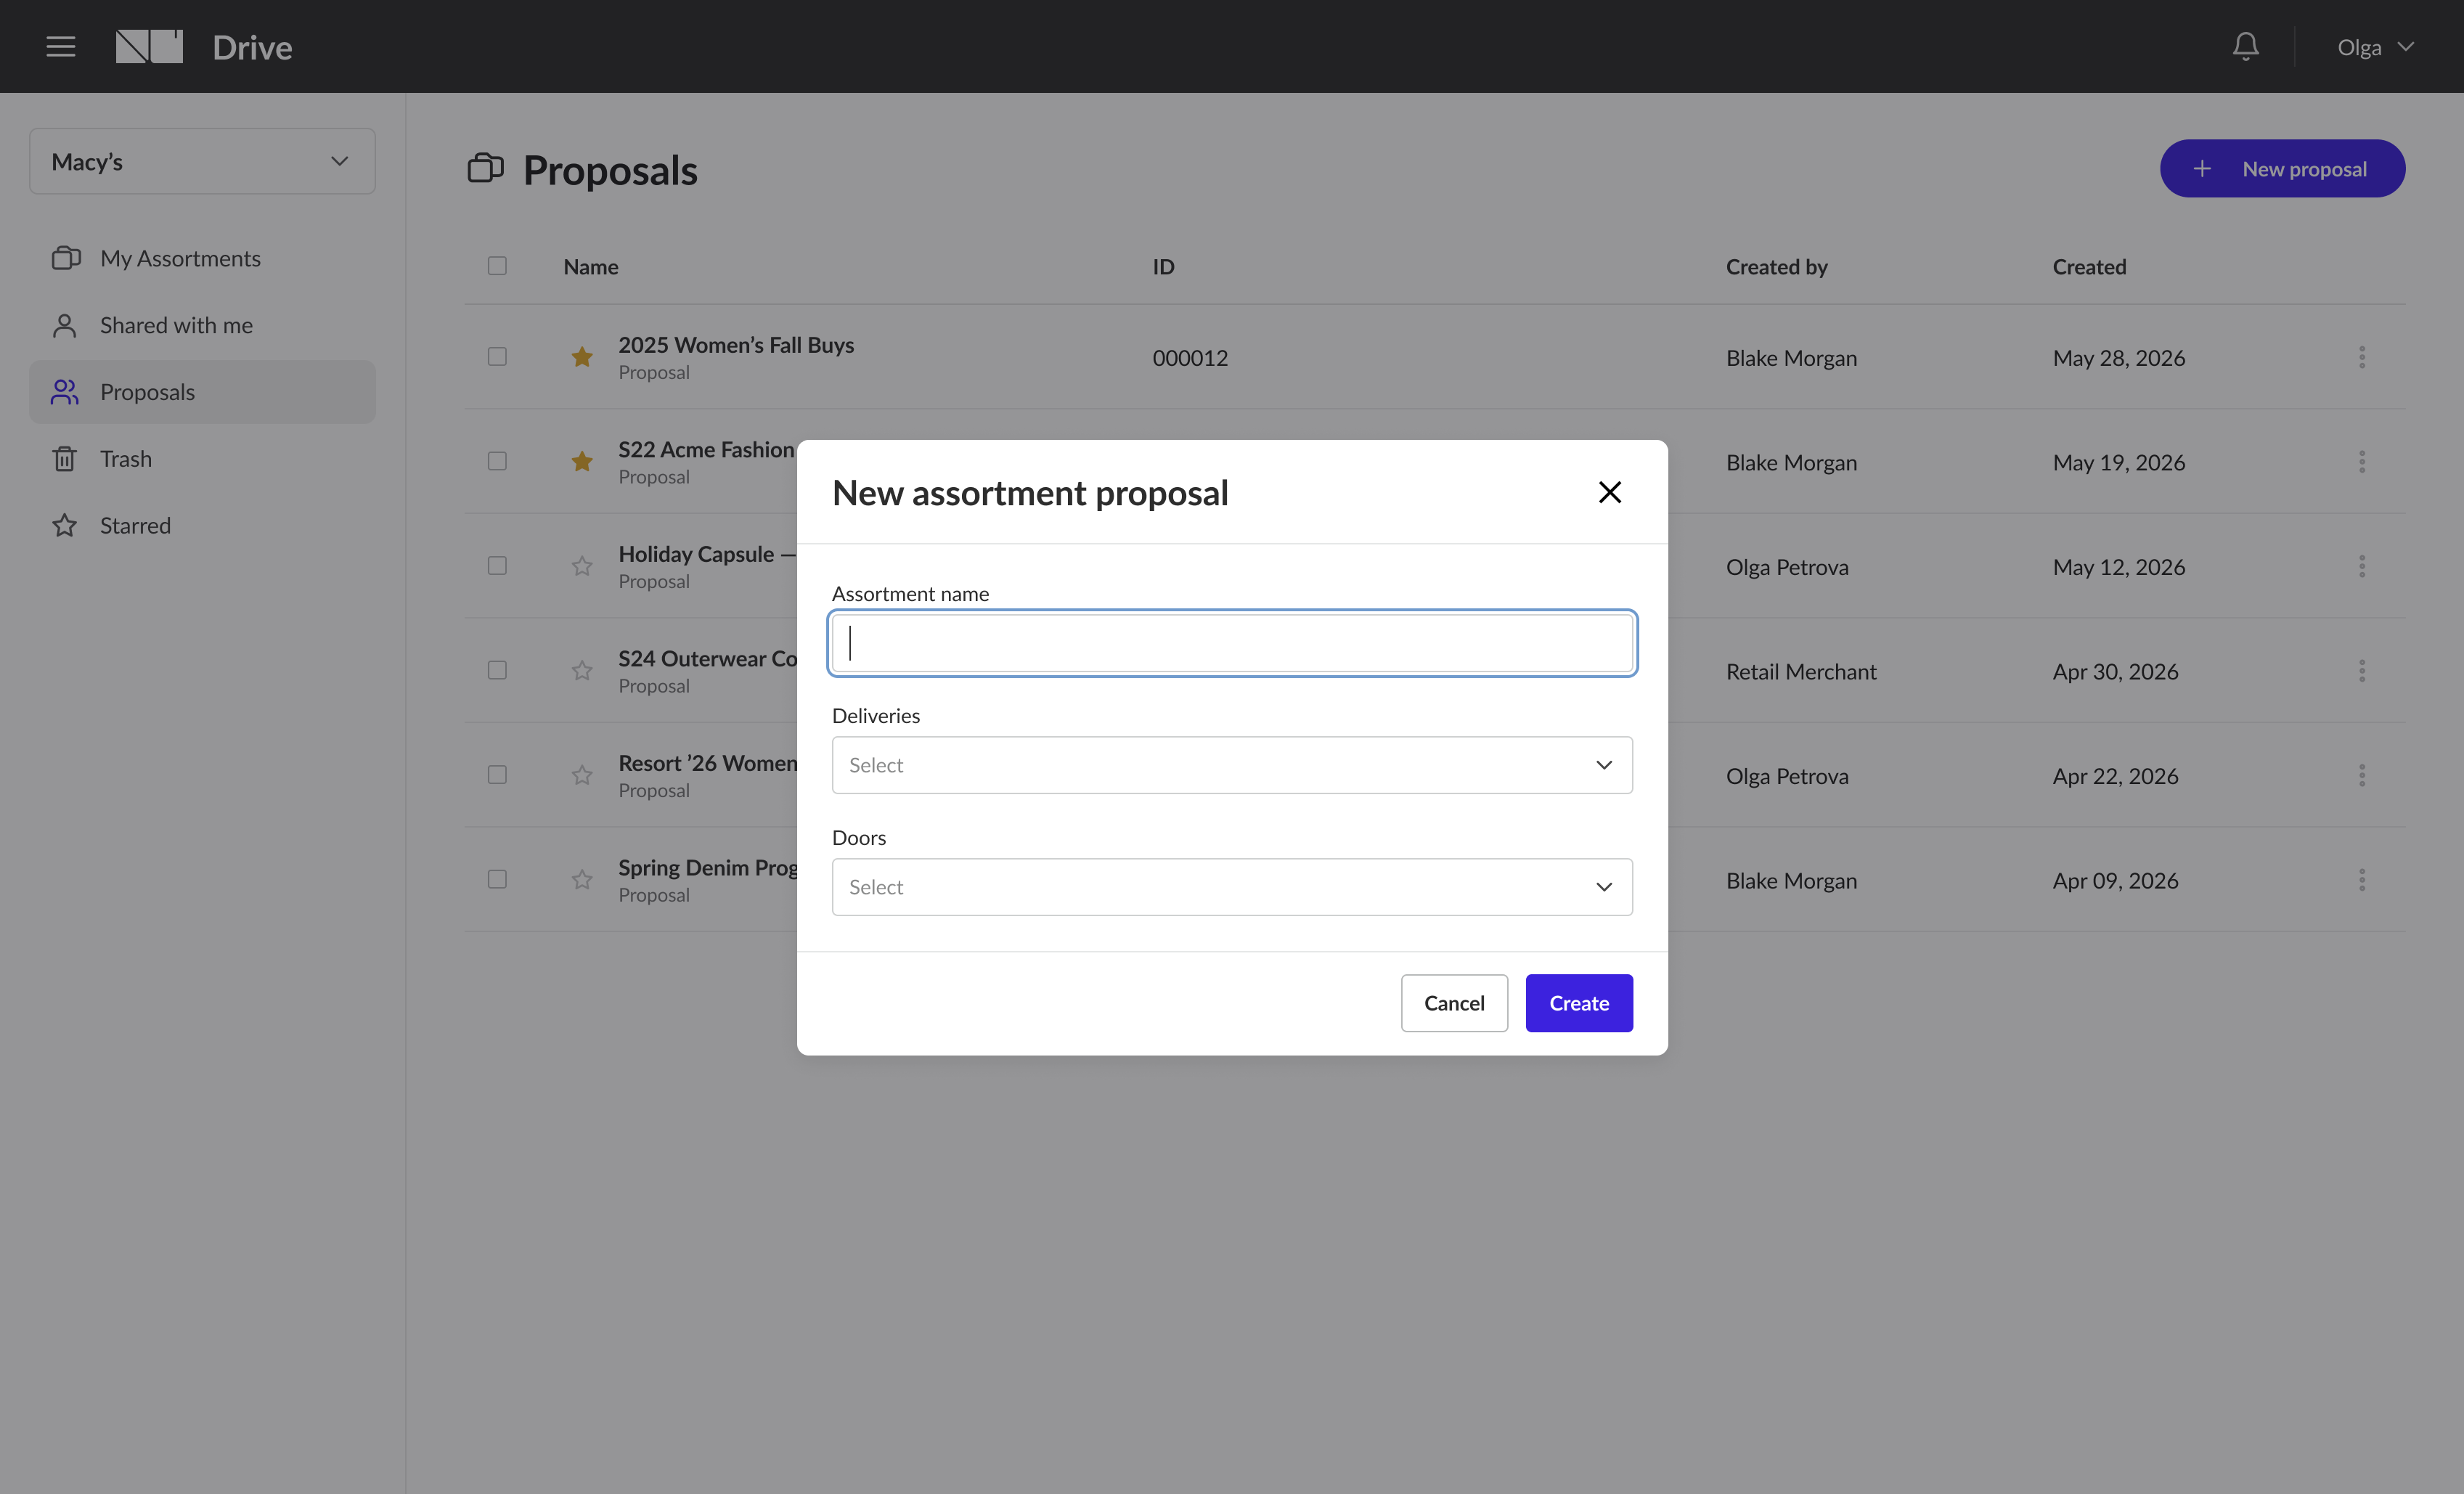Sort by the ID column header
Image resolution: width=2464 pixels, height=1494 pixels.
point(1163,267)
